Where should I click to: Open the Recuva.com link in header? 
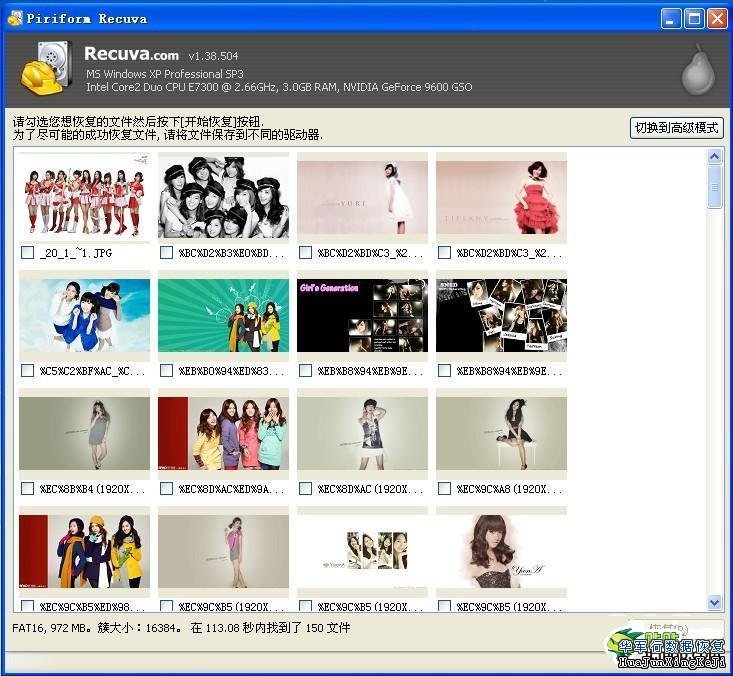(x=131, y=54)
